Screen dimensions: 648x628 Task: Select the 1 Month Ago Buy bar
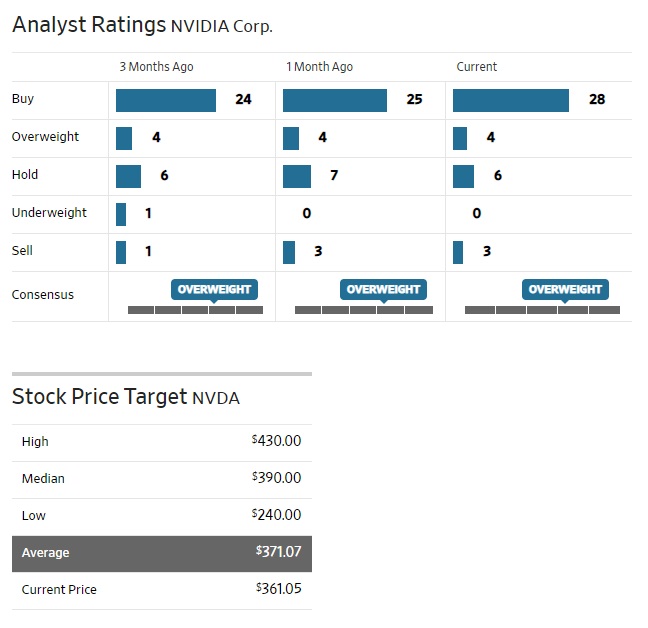pos(335,100)
